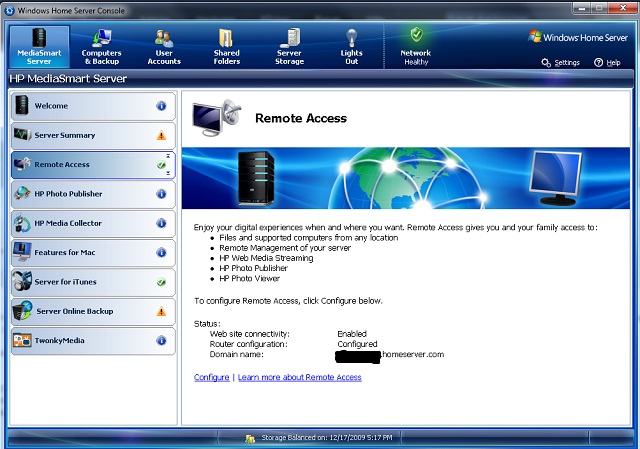This screenshot has height=449, width=640.
Task: Select the Welcome sidebar entry
Action: click(93, 106)
